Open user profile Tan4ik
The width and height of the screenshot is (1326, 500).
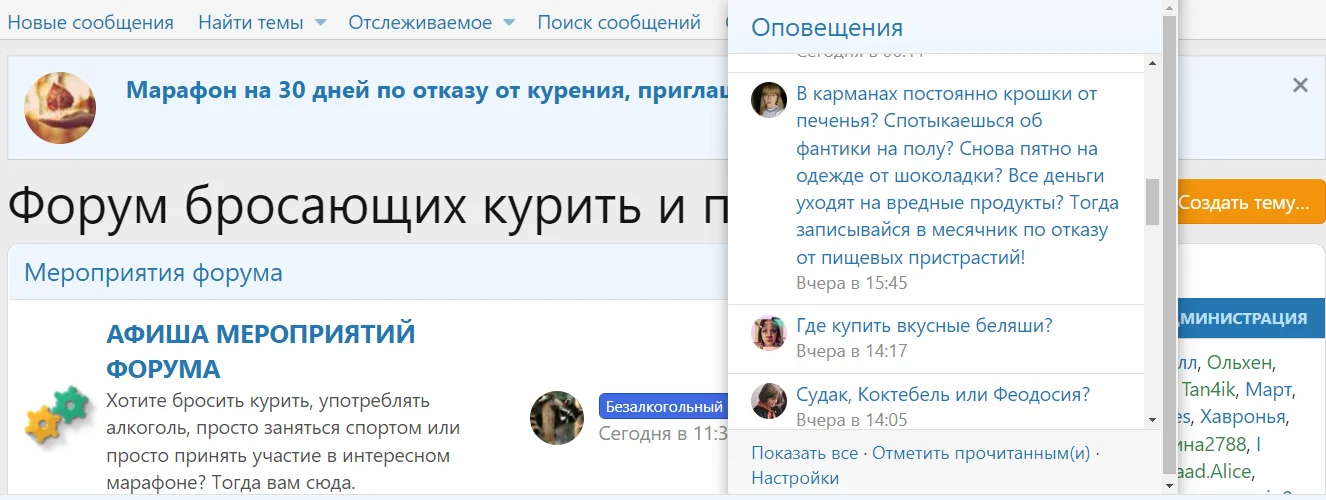(x=1208, y=389)
